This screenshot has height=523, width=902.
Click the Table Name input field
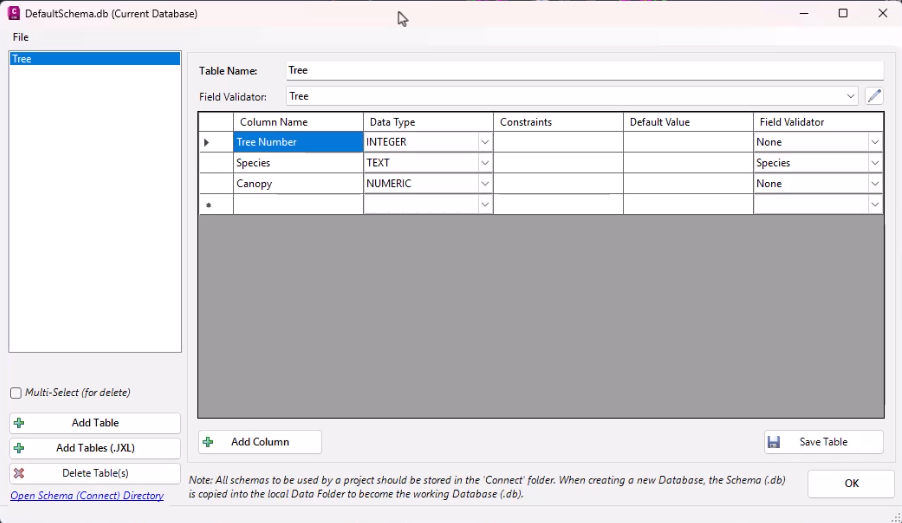(x=584, y=71)
